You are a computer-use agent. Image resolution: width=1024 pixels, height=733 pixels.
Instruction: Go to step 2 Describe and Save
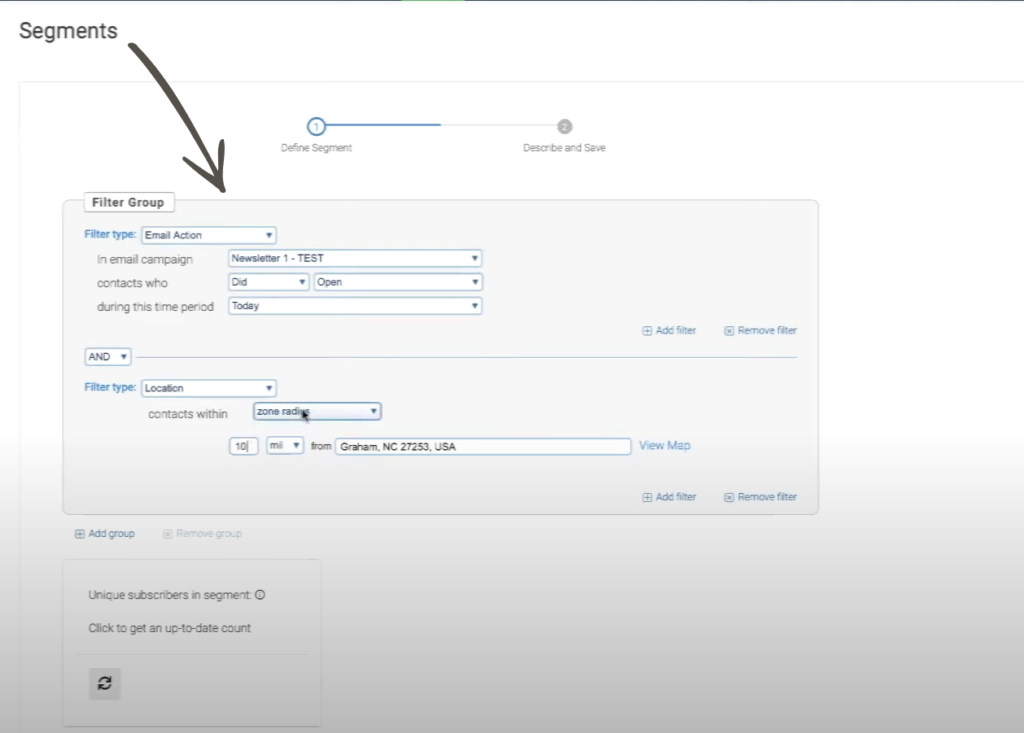564,127
